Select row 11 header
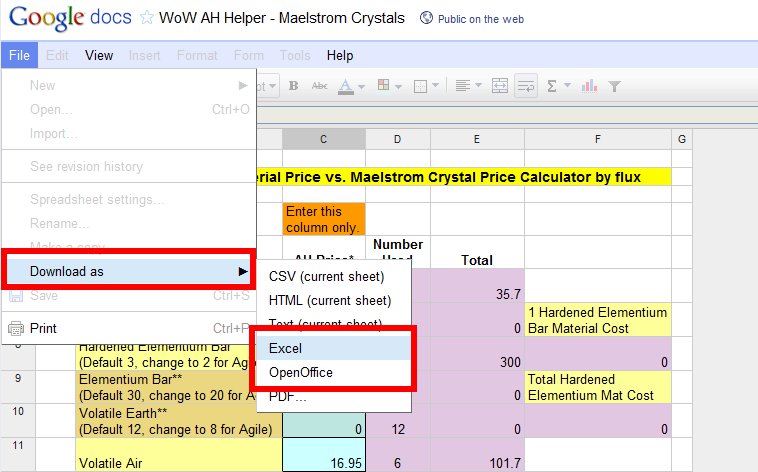Screen dimensions: 758x472 [18, 455]
